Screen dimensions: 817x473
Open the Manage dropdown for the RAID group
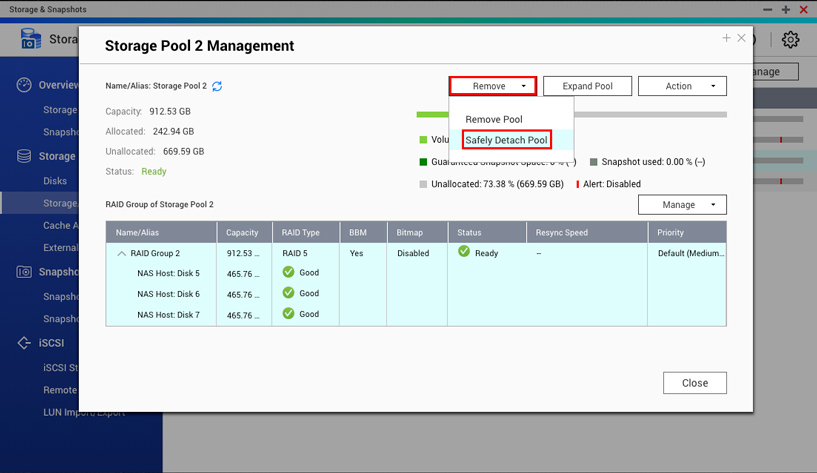682,205
